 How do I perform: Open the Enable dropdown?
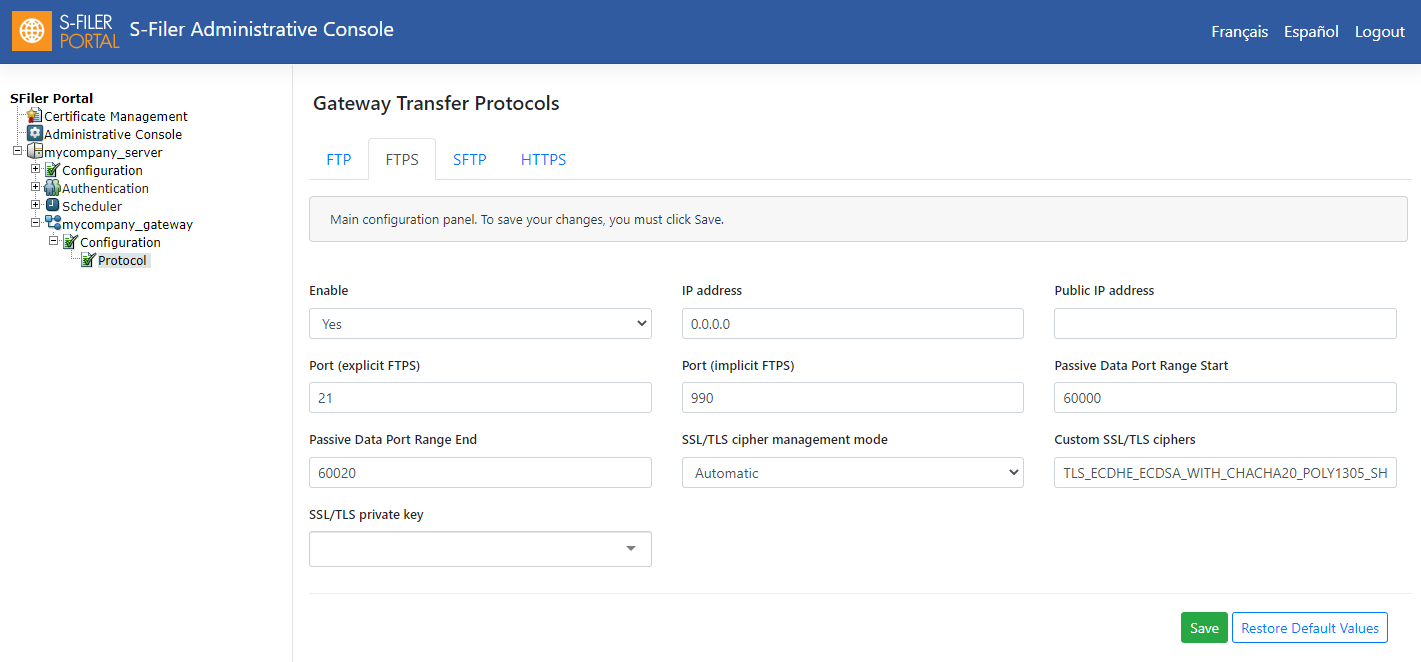[480, 324]
